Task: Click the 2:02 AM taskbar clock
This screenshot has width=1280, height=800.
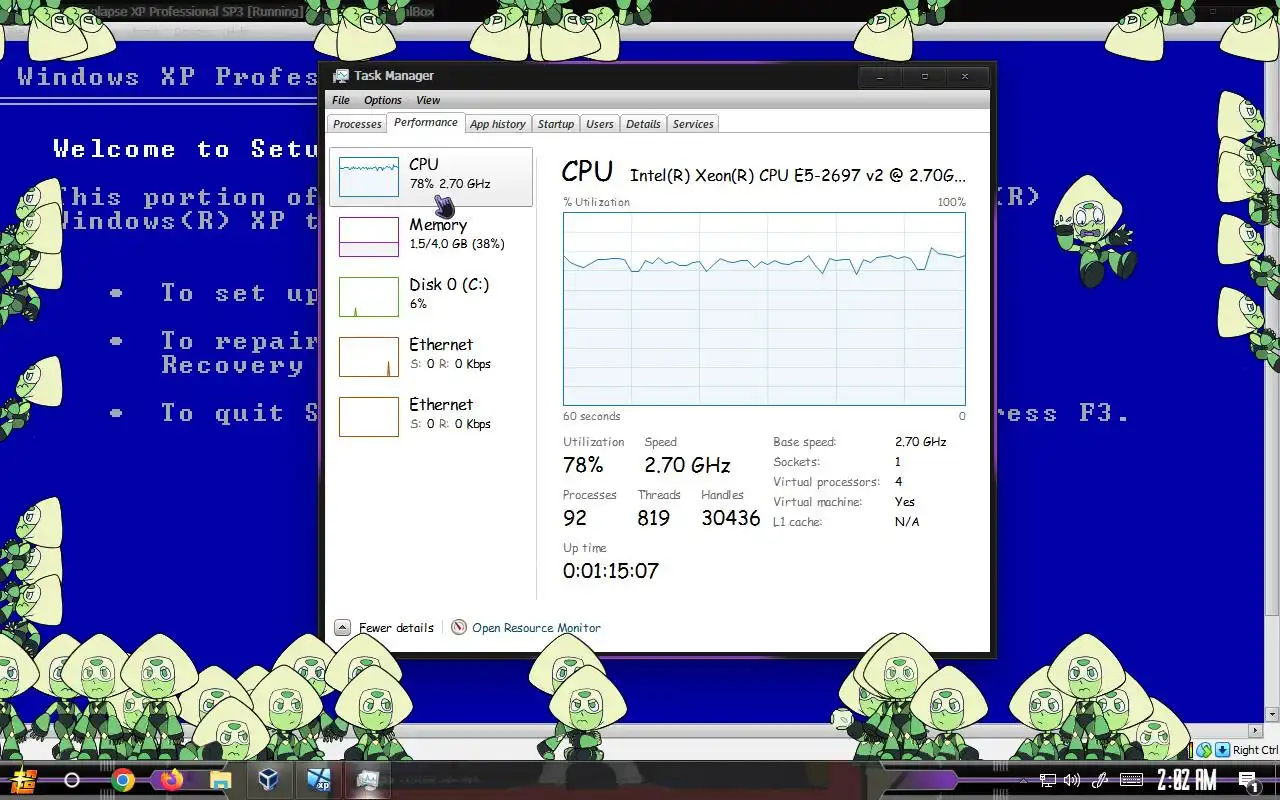Action: tap(1187, 780)
